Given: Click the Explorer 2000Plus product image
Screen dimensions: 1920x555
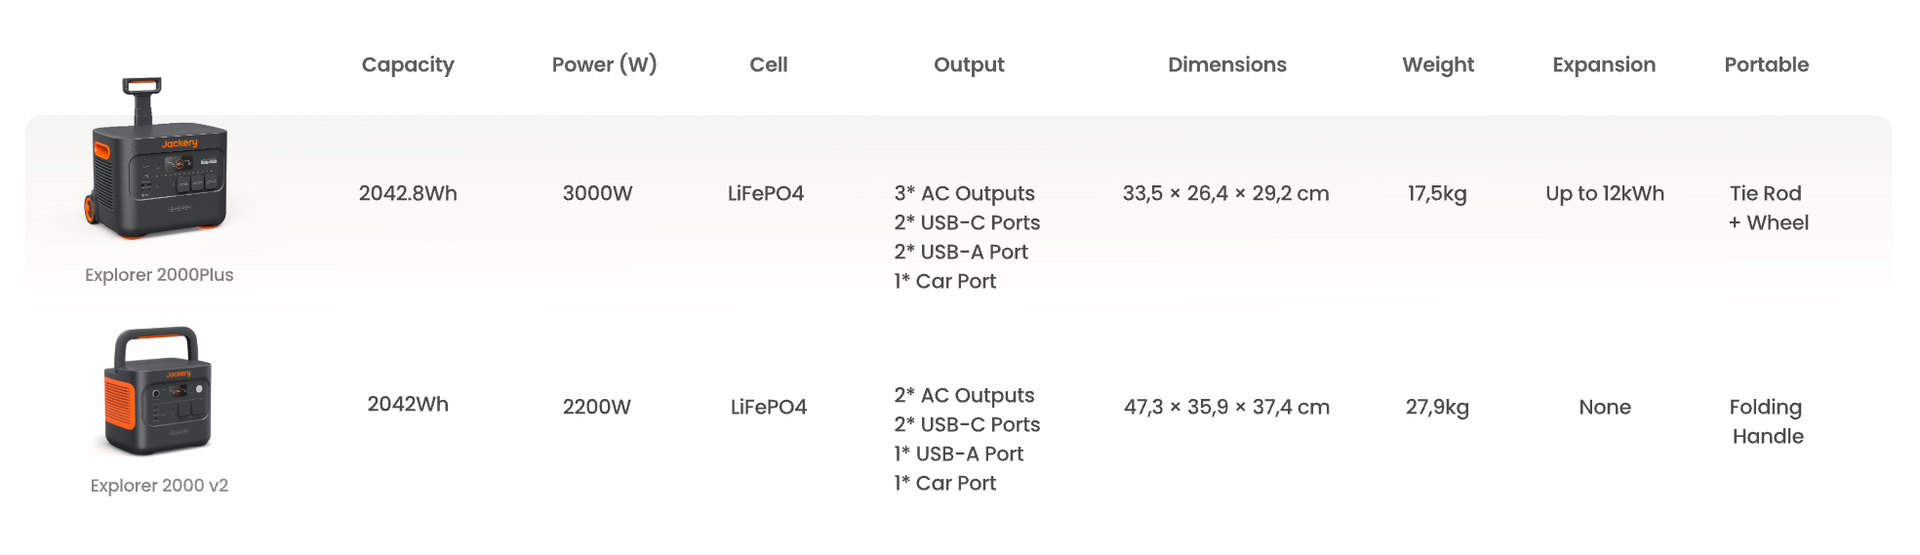Looking at the screenshot, I should pos(158,158).
